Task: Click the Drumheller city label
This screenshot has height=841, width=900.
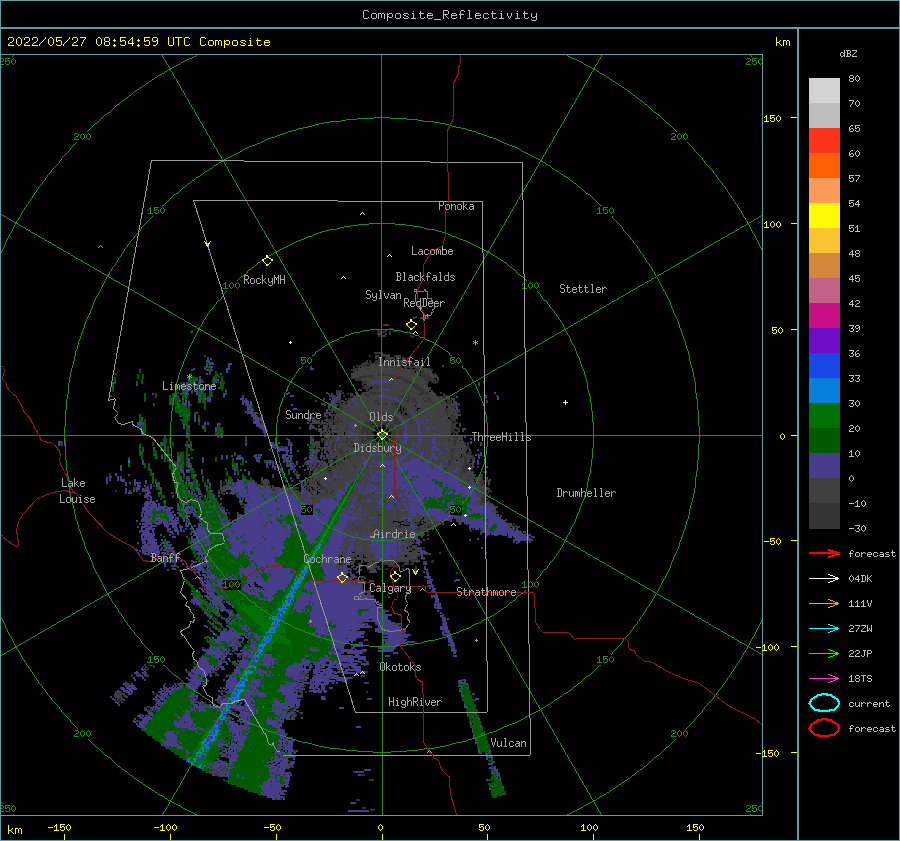Action: (x=586, y=493)
